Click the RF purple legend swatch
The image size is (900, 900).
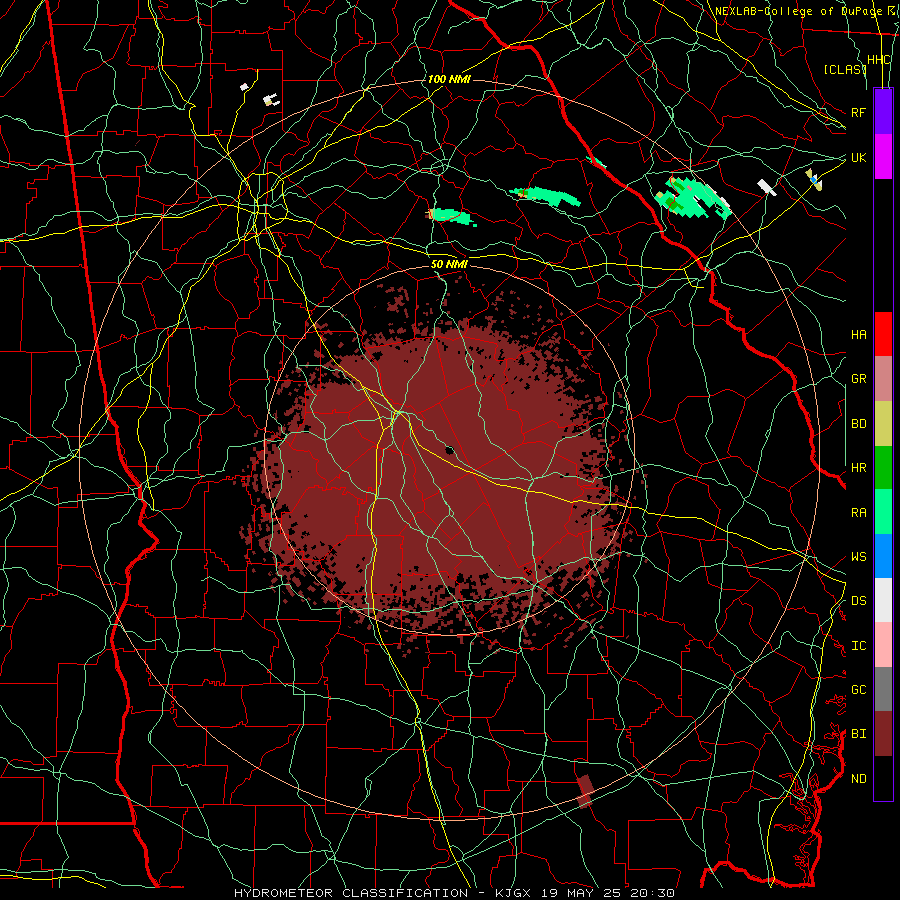pyautogui.click(x=883, y=111)
